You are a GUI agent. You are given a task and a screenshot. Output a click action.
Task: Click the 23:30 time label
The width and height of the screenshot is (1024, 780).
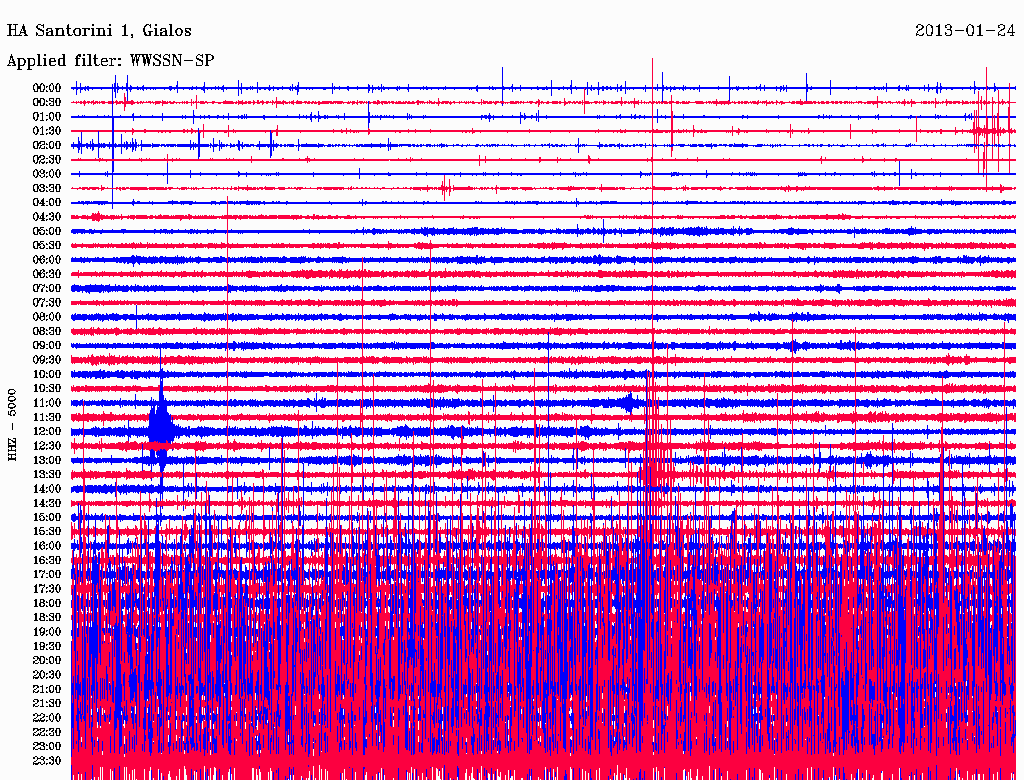click(47, 761)
